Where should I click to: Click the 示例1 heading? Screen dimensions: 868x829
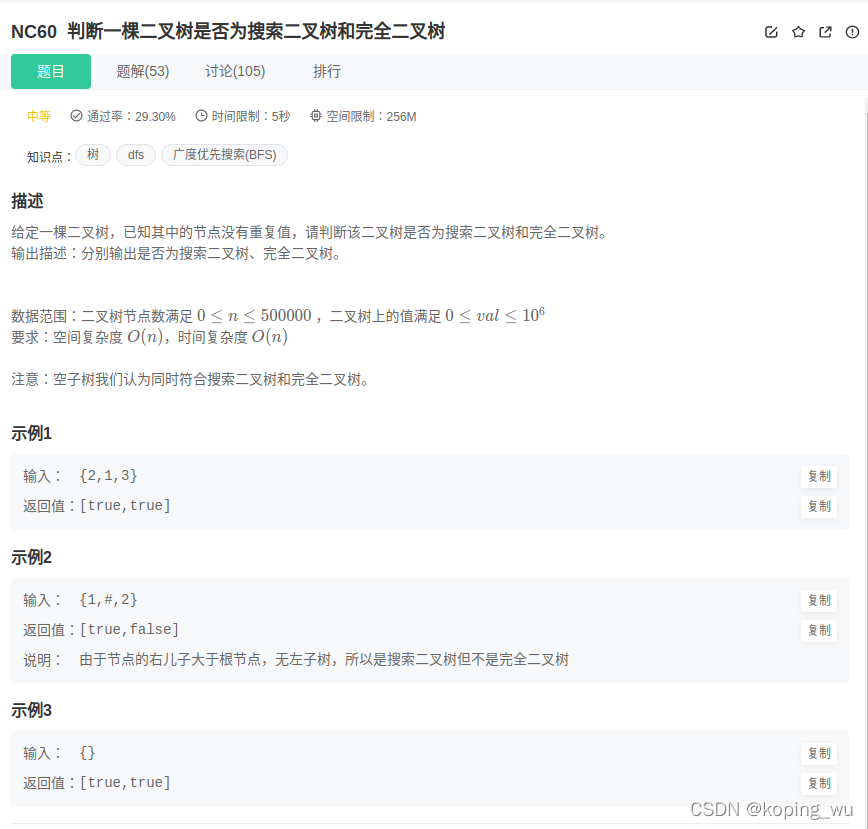click(x=32, y=433)
